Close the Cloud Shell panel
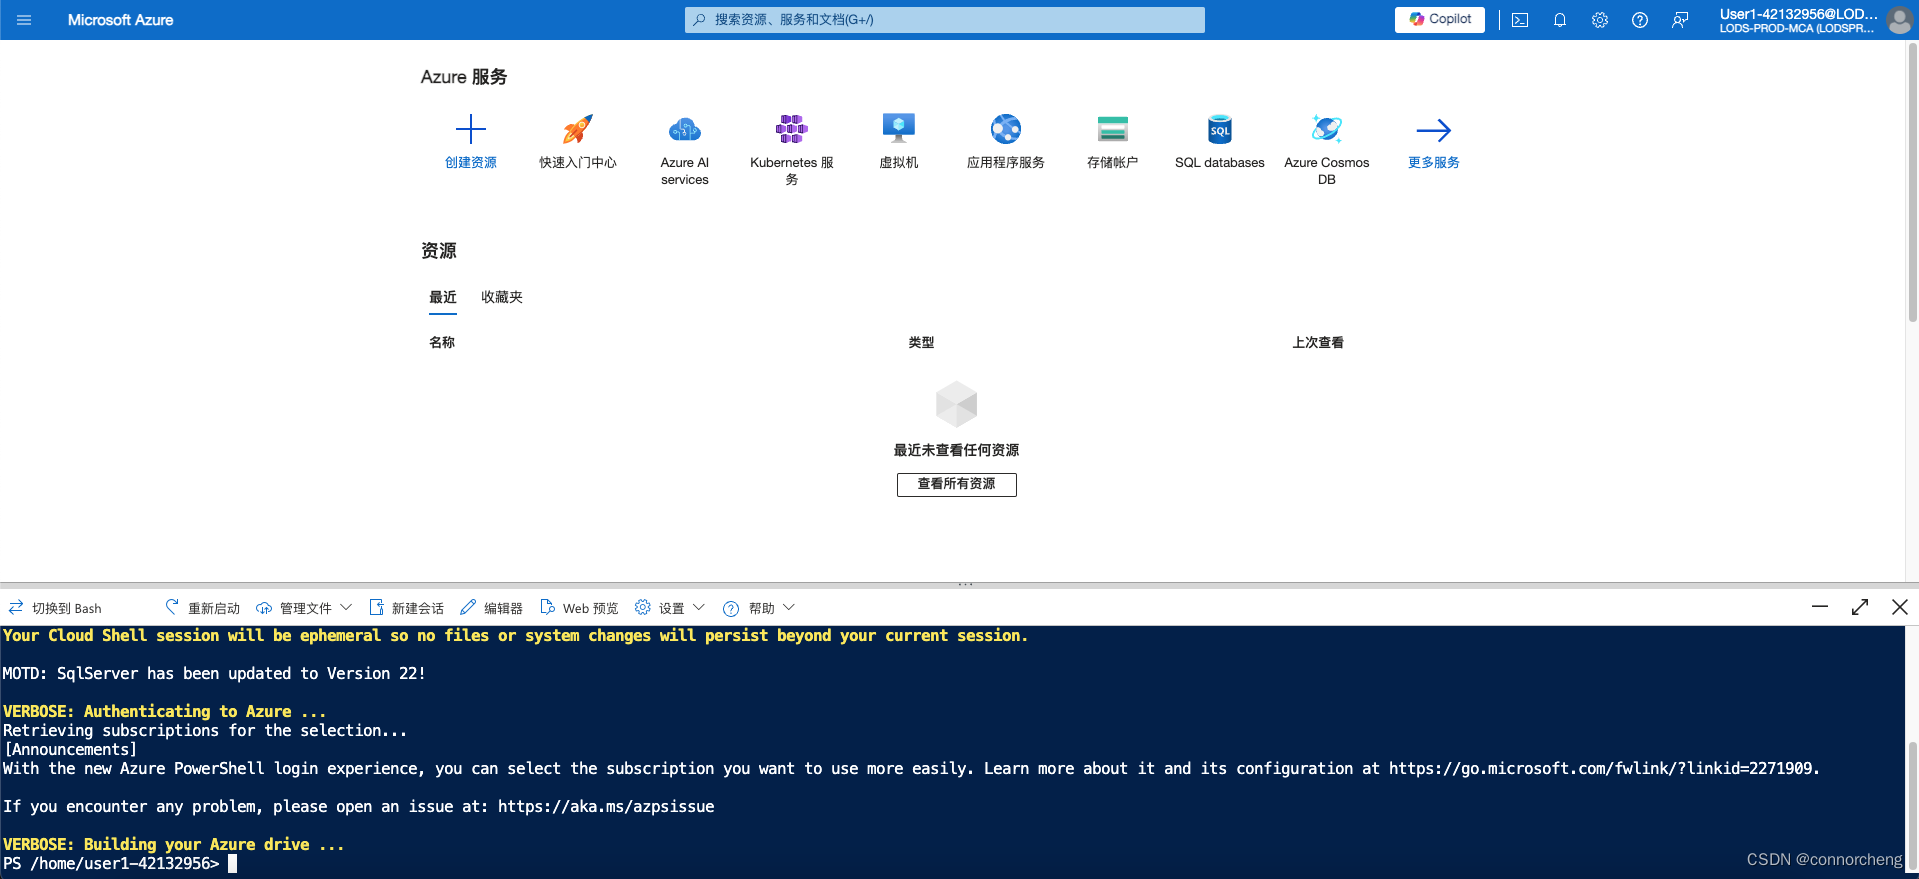Image resolution: width=1919 pixels, height=879 pixels. pyautogui.click(x=1900, y=607)
